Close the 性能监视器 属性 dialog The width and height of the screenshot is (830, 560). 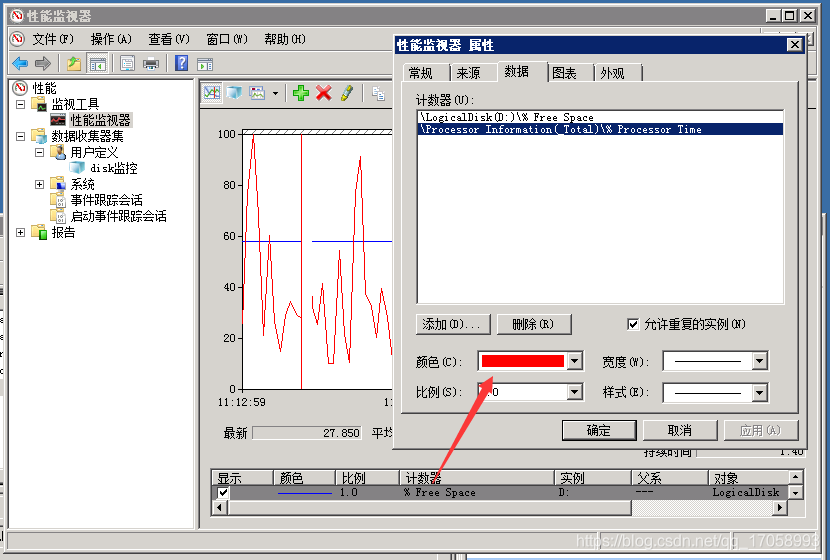click(795, 44)
